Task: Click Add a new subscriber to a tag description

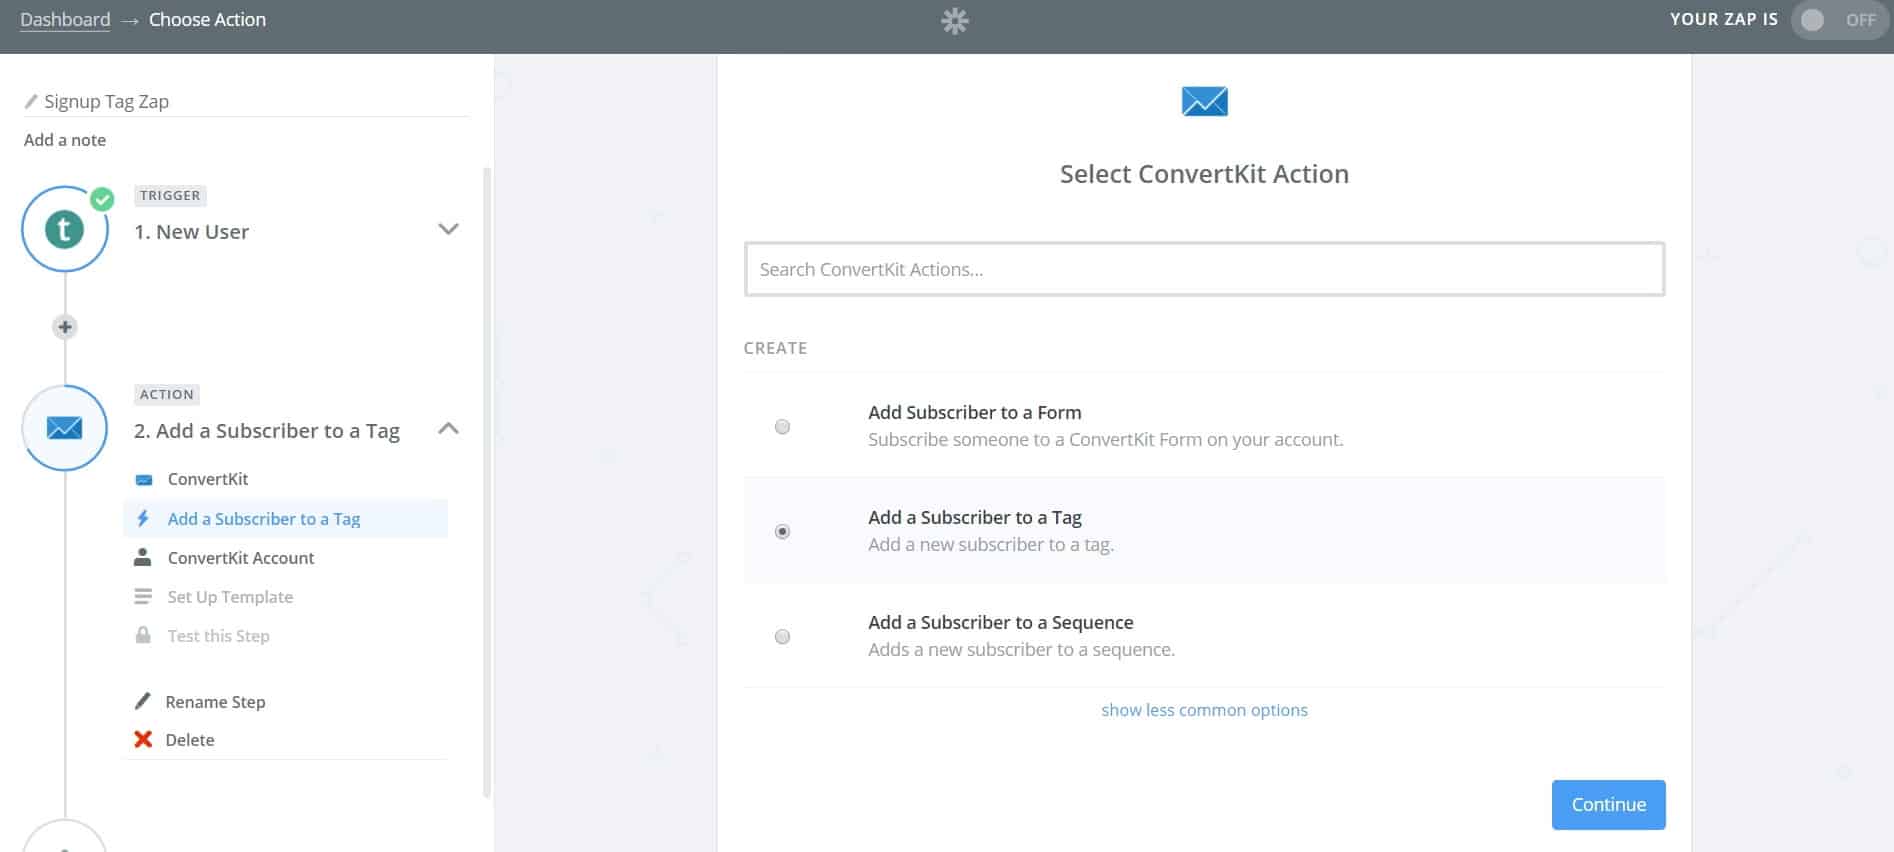Action: [x=990, y=545]
